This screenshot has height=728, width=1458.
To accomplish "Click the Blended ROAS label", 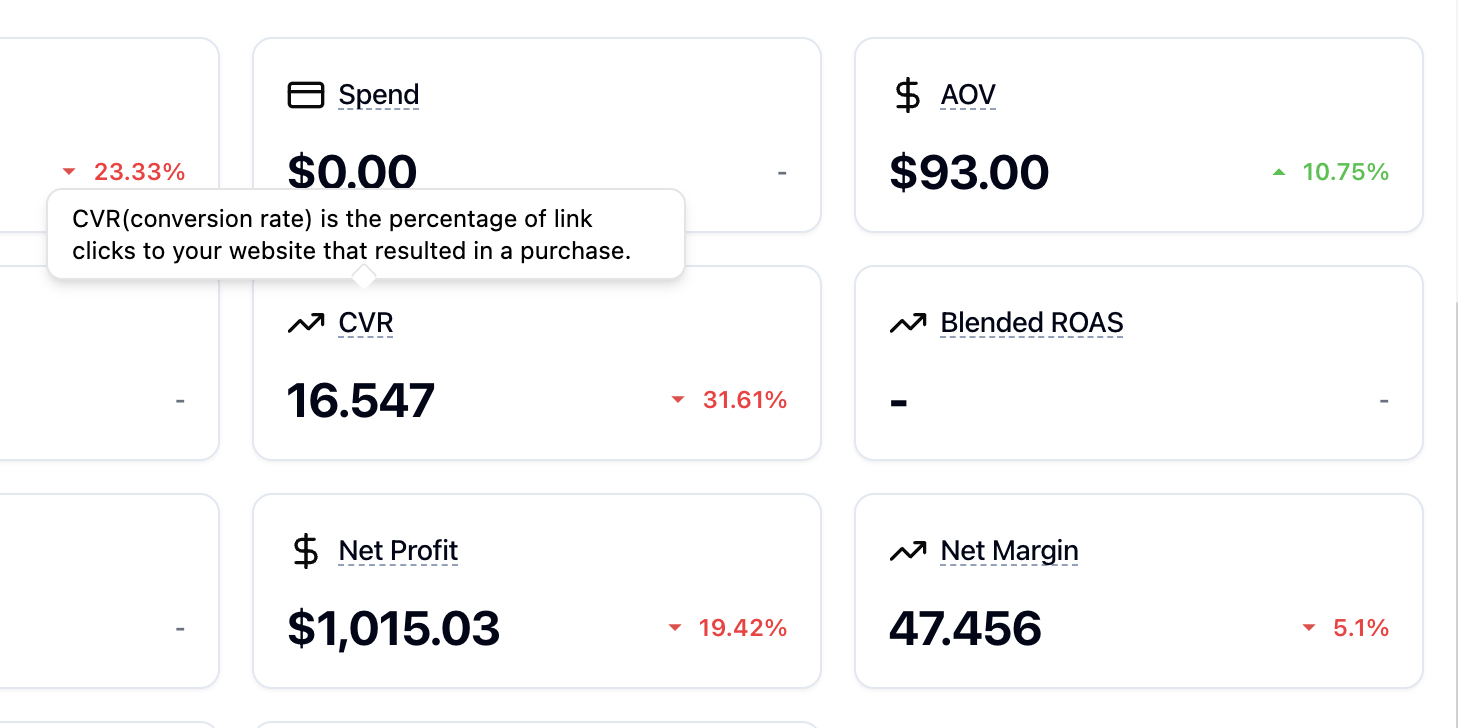I will [x=1032, y=323].
